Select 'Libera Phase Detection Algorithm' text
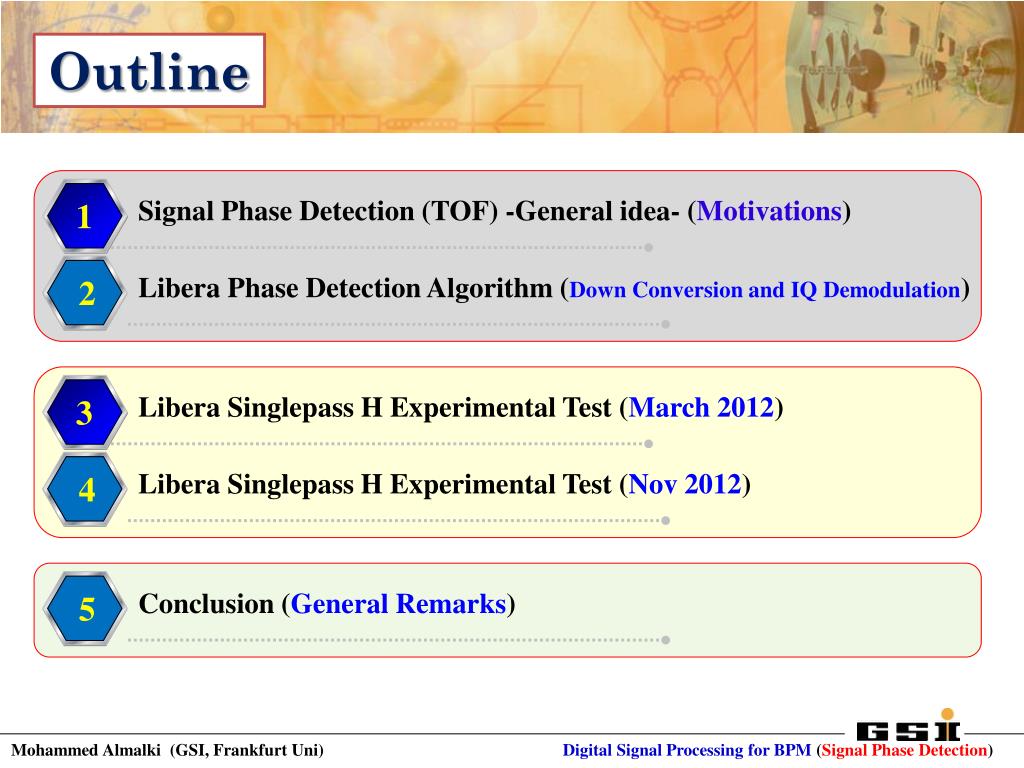 (x=345, y=288)
